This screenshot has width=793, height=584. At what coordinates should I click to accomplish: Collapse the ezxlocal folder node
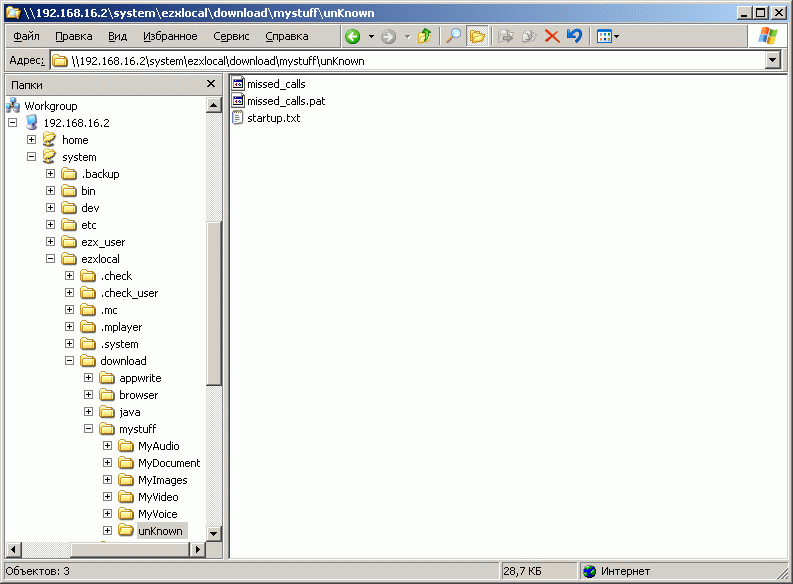50,258
